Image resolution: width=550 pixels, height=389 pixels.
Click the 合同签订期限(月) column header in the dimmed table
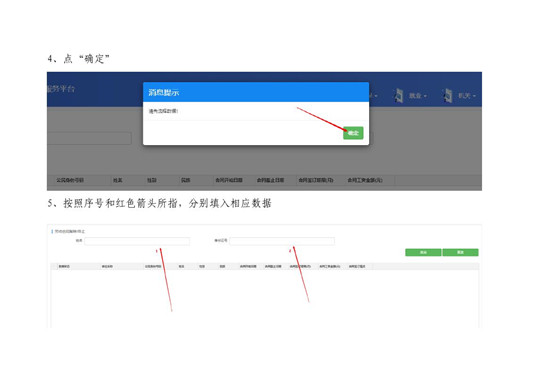316,180
